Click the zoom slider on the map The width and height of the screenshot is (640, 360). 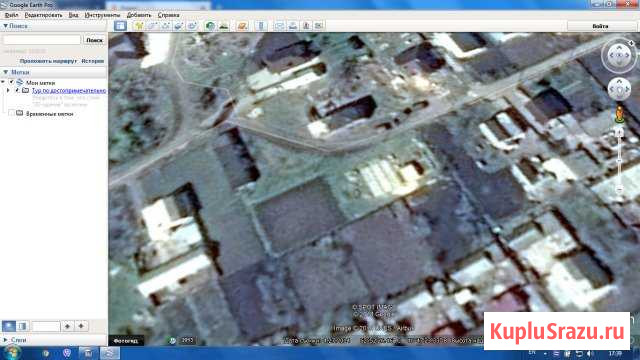(619, 161)
